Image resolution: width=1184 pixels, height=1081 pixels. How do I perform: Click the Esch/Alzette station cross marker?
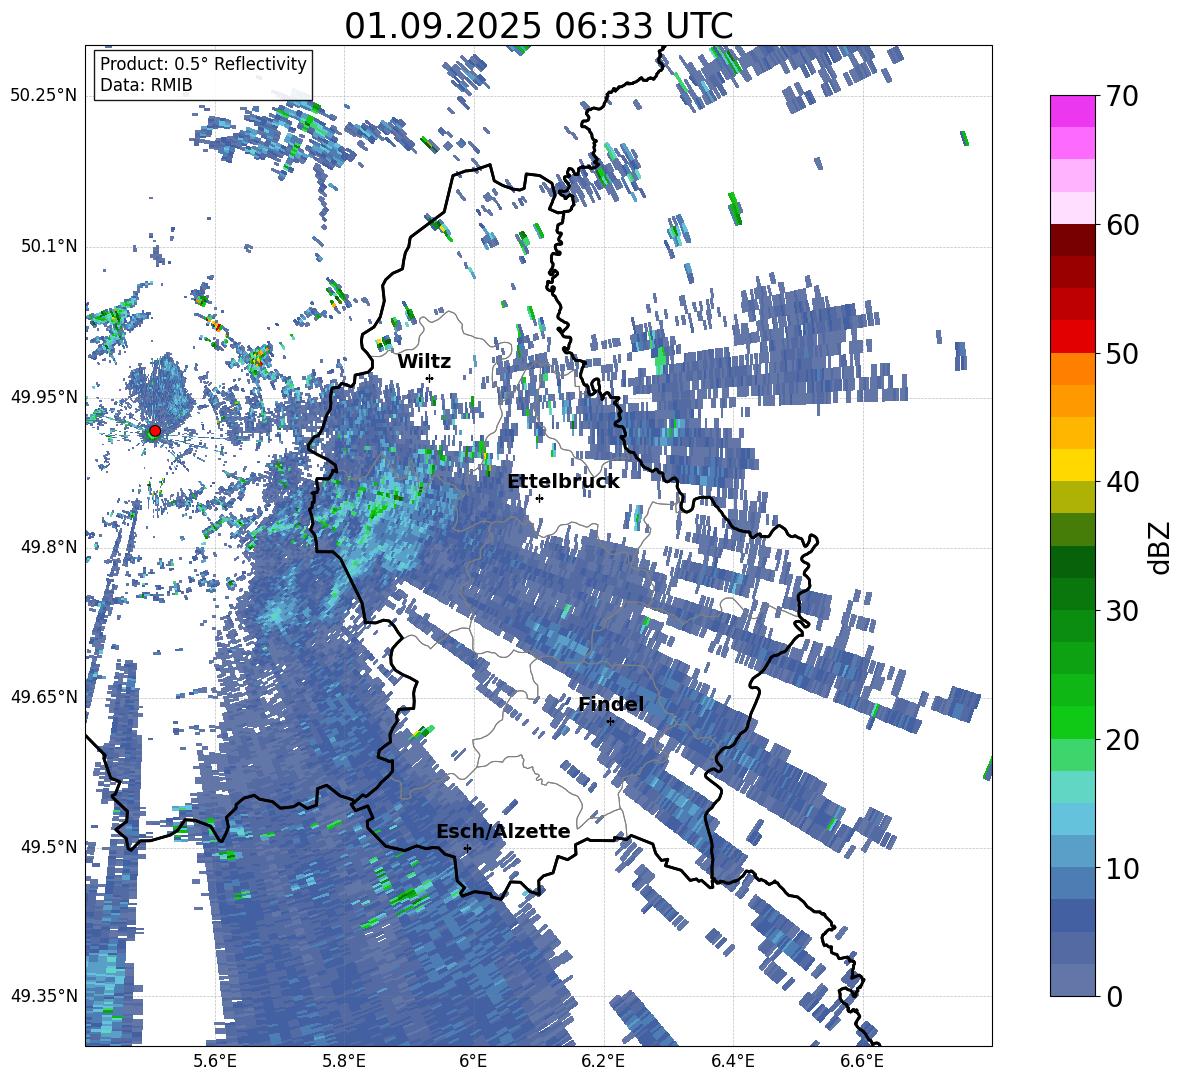[x=467, y=848]
